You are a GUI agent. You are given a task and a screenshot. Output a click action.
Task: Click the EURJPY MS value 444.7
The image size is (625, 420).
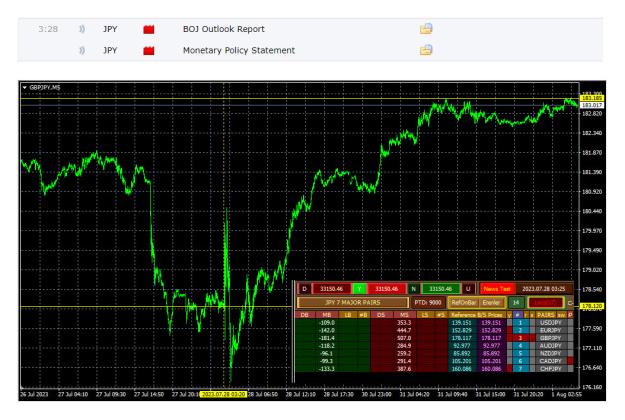(404, 330)
